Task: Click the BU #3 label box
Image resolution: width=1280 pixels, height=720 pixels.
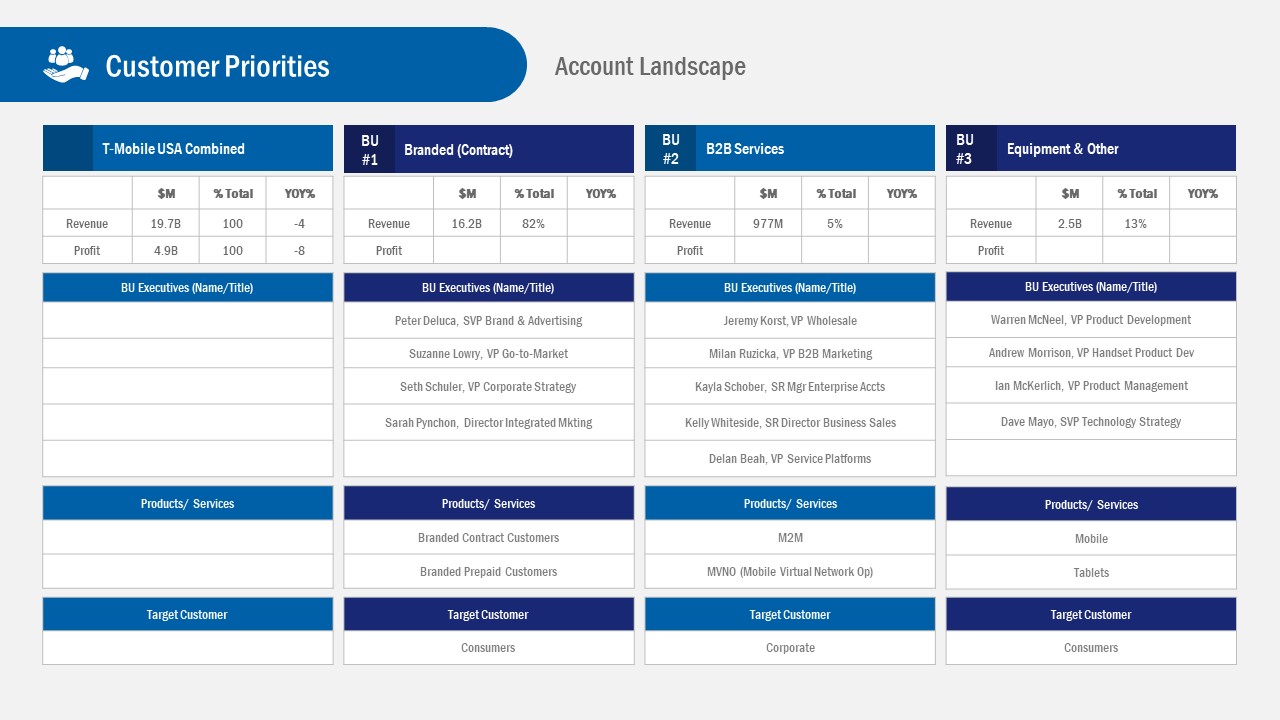Action: (971, 148)
